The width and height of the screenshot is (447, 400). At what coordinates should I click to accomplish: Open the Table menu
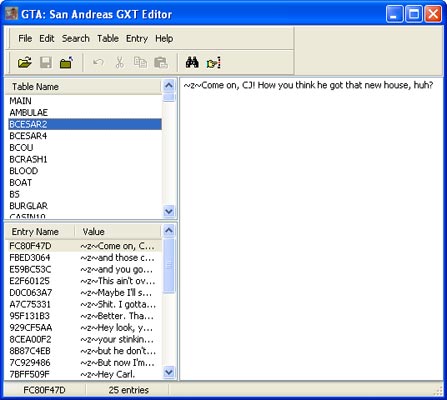tap(108, 39)
